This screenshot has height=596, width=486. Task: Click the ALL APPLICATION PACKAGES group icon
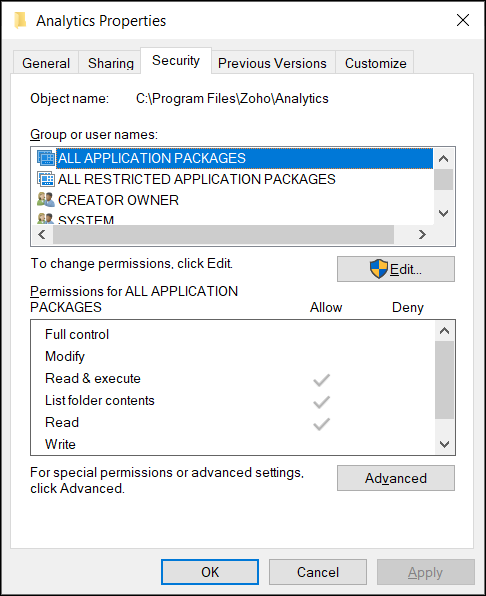[x=46, y=158]
